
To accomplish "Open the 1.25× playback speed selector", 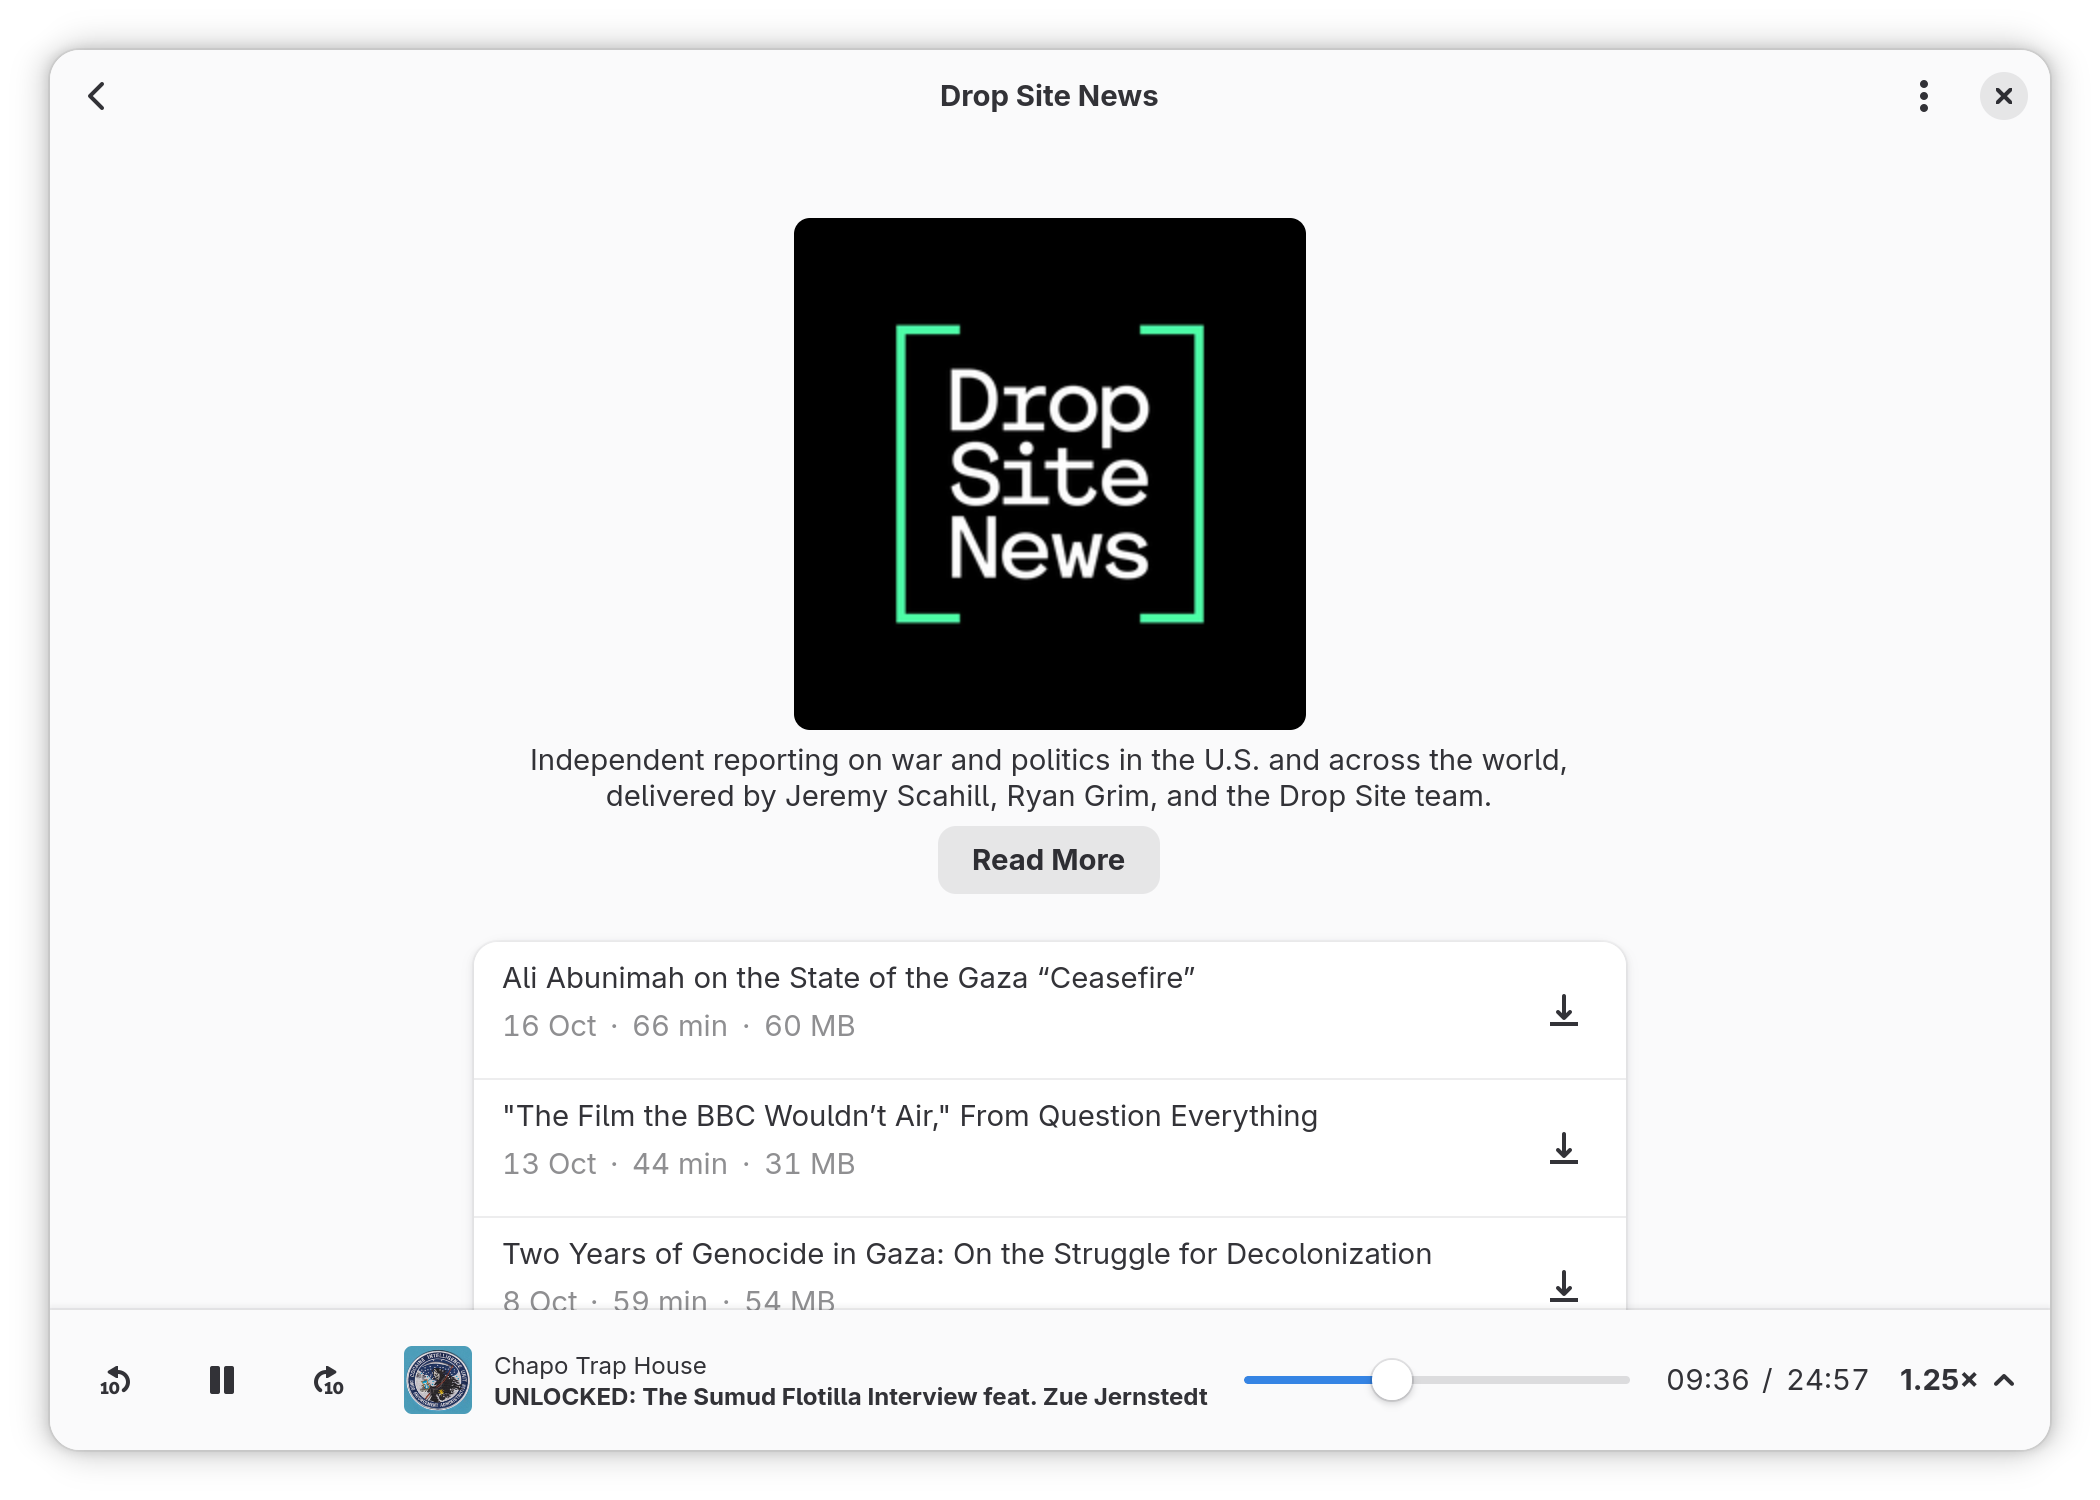I will [x=1937, y=1380].
